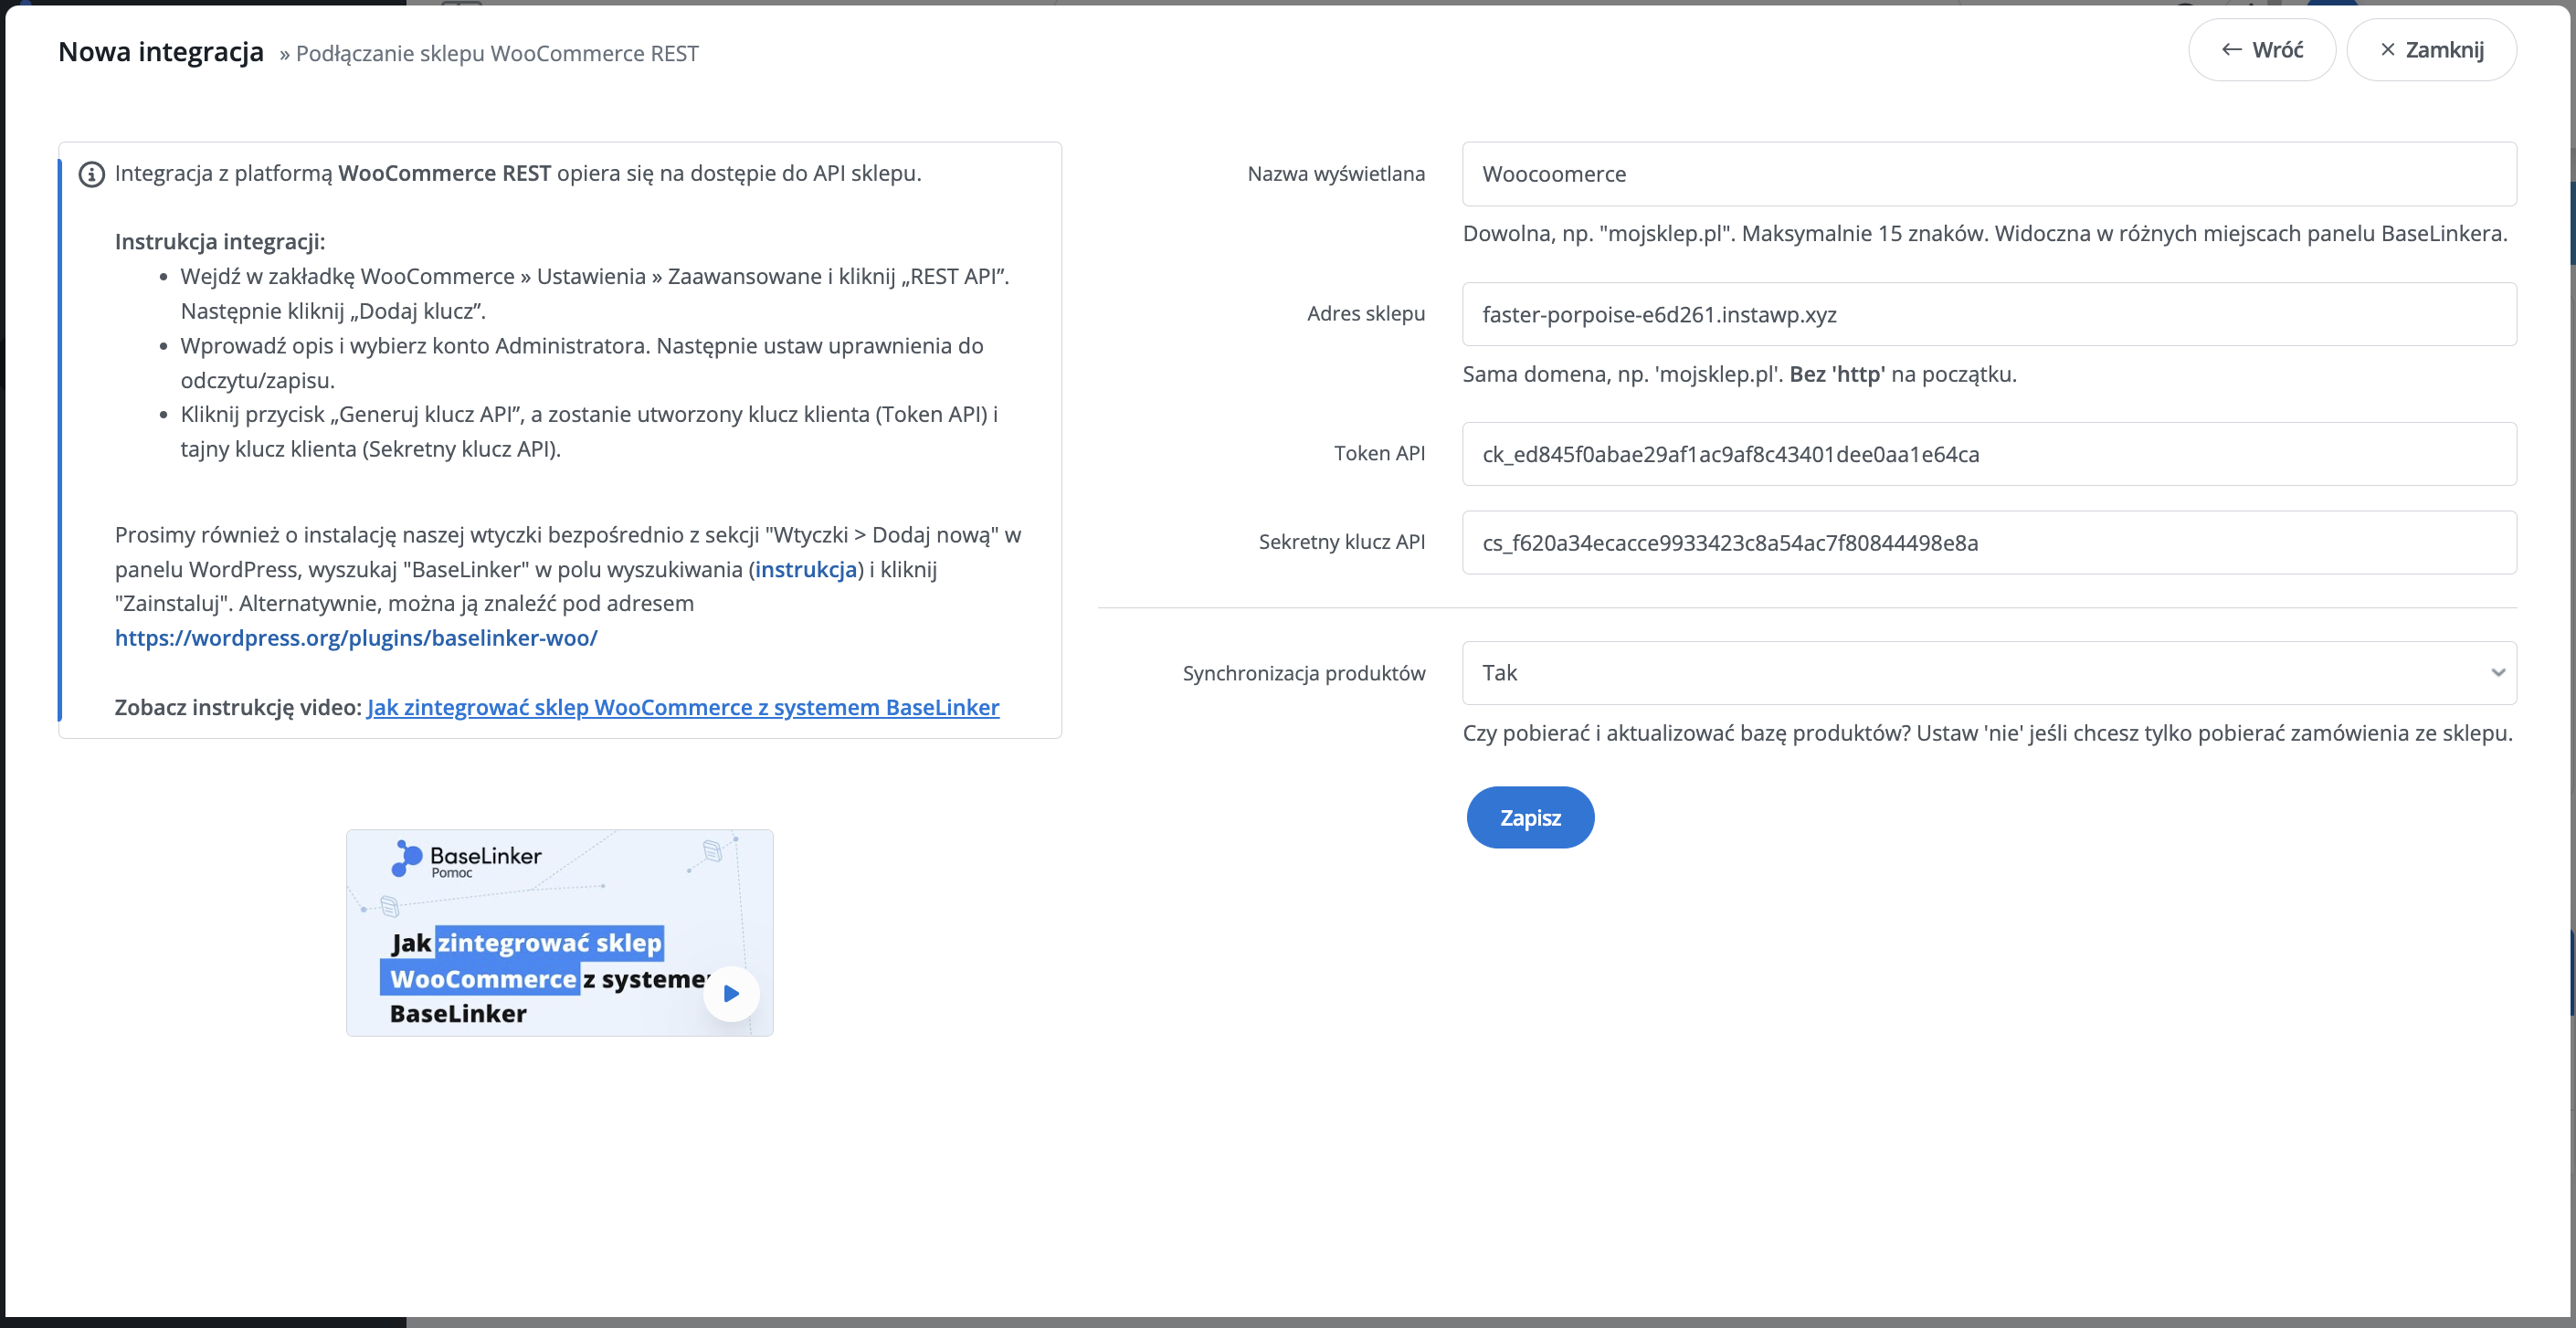
Task: Close the dialog with Zamknij
Action: coord(2431,50)
